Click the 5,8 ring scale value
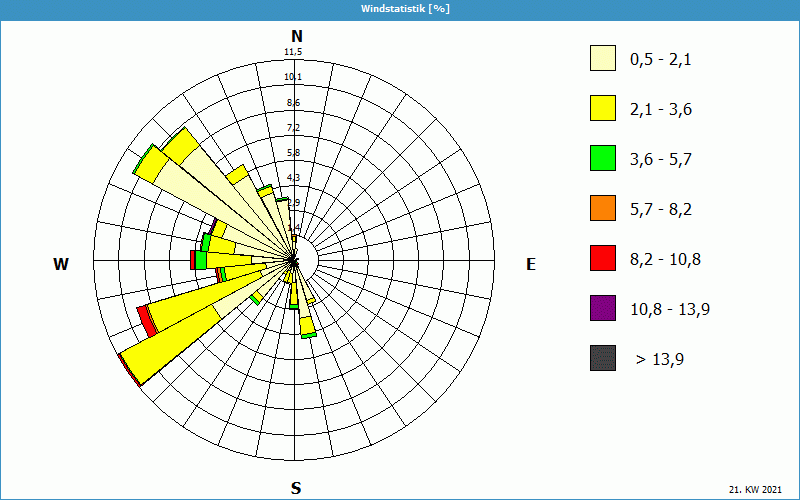The width and height of the screenshot is (800, 500). (x=293, y=153)
